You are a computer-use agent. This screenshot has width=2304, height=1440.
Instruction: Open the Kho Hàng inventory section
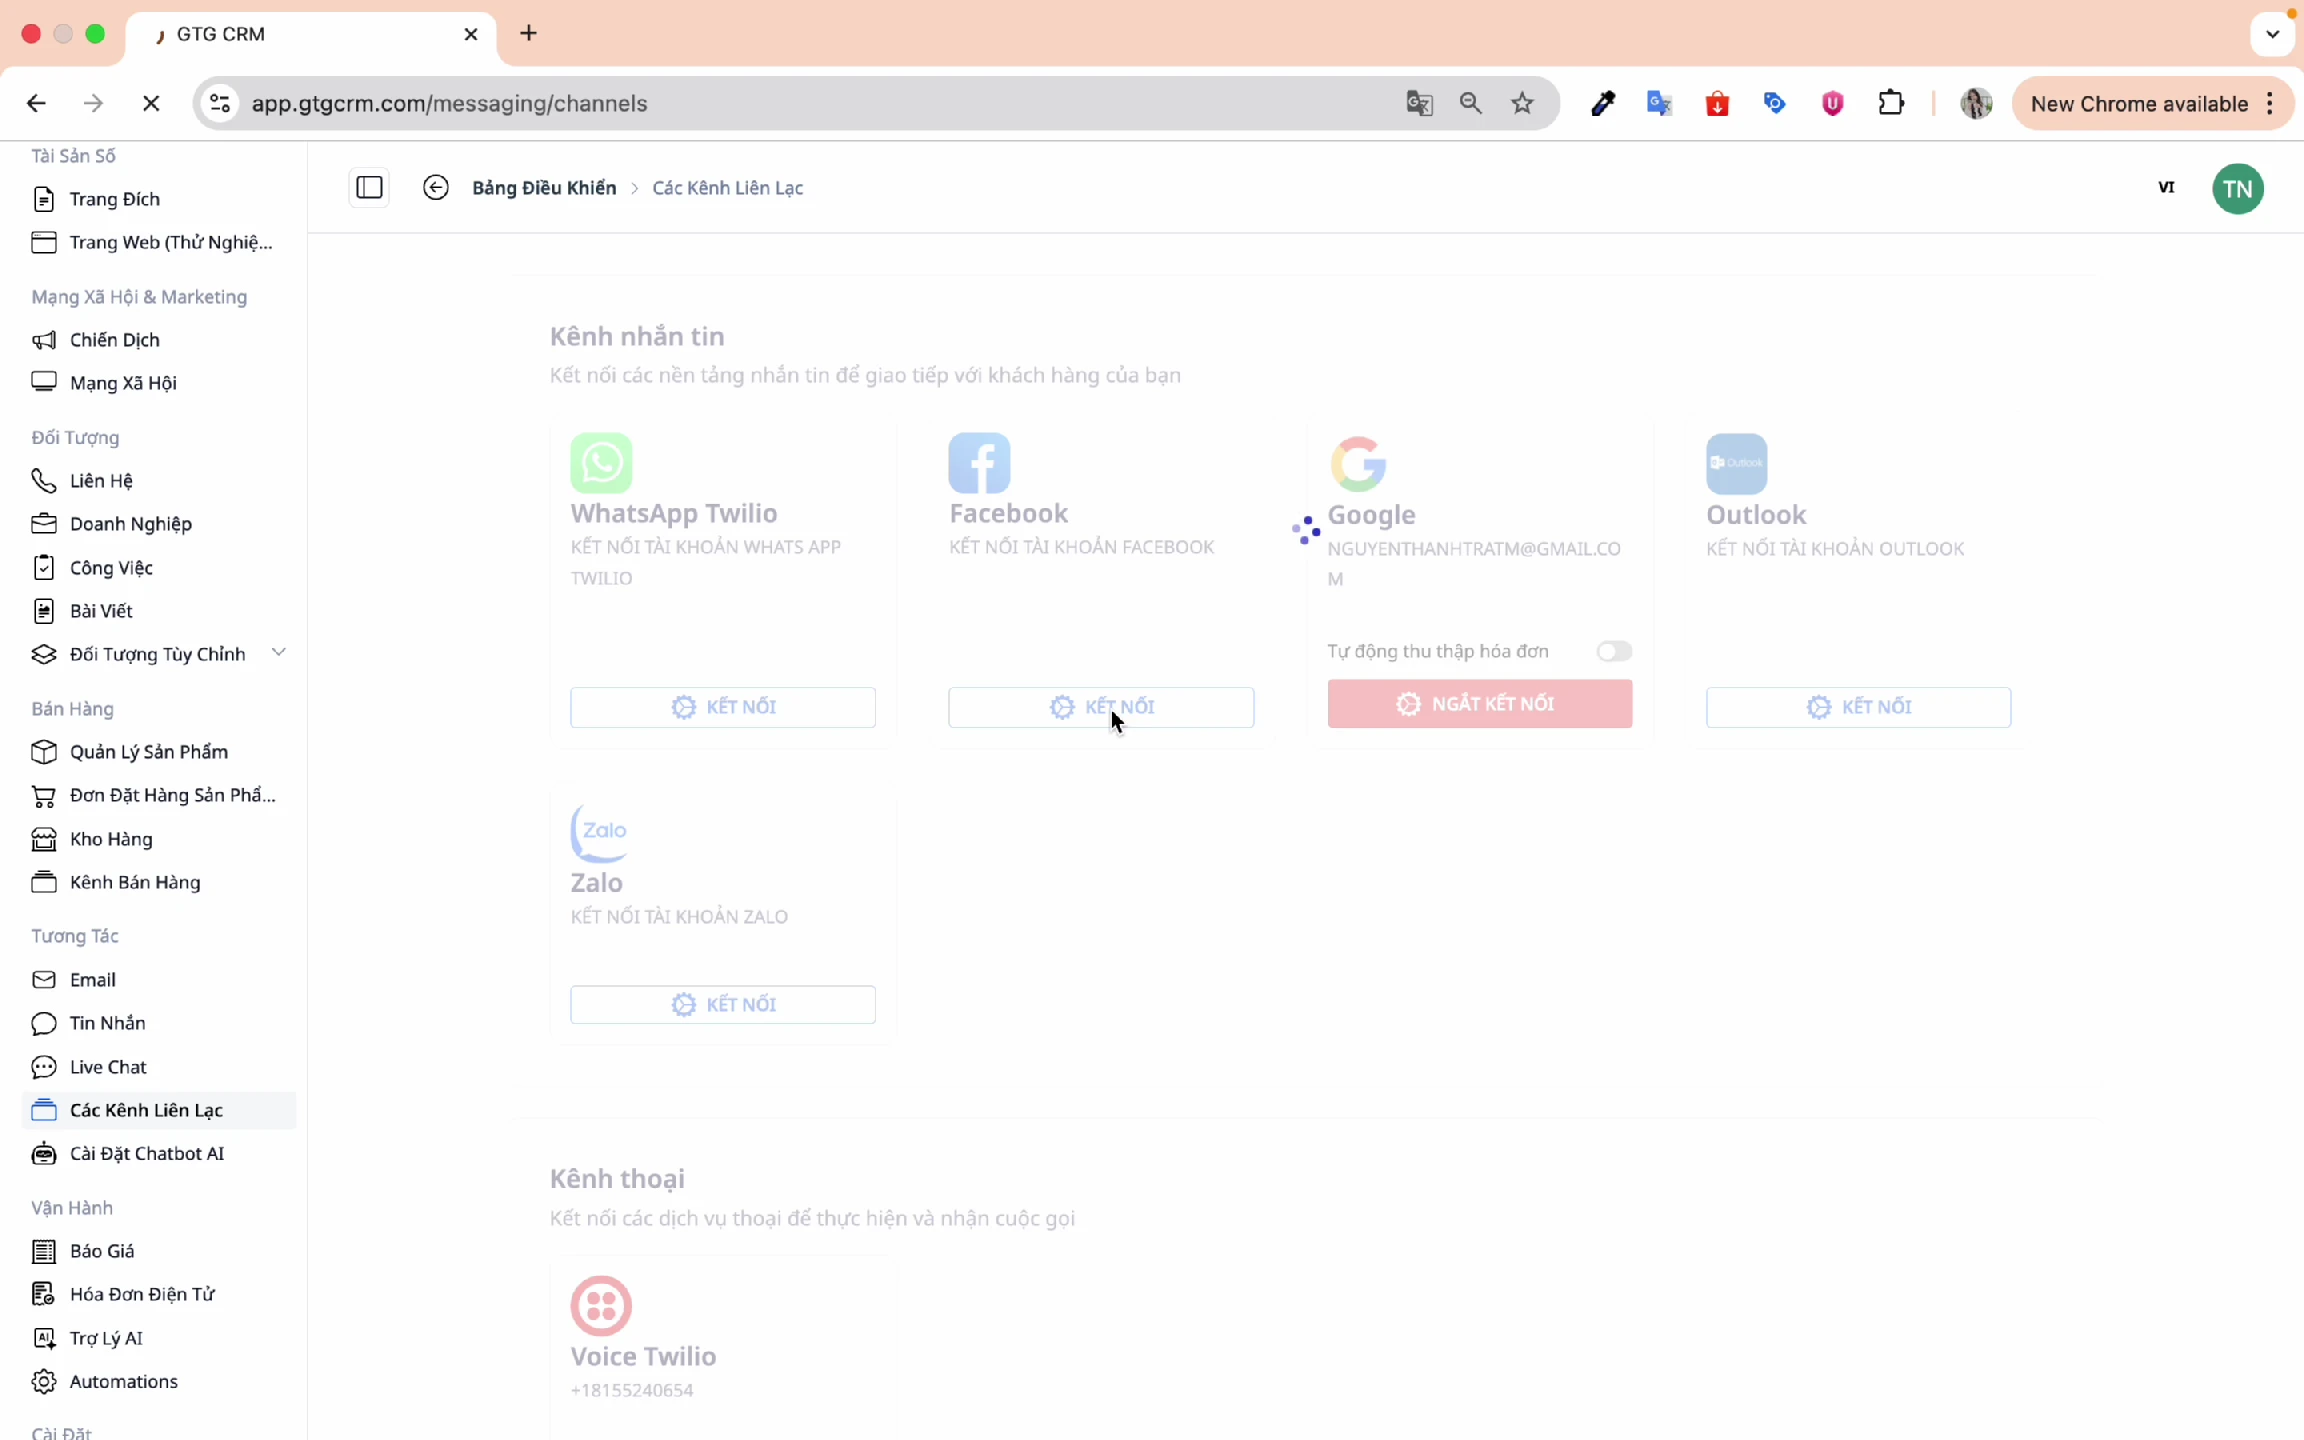coord(111,839)
